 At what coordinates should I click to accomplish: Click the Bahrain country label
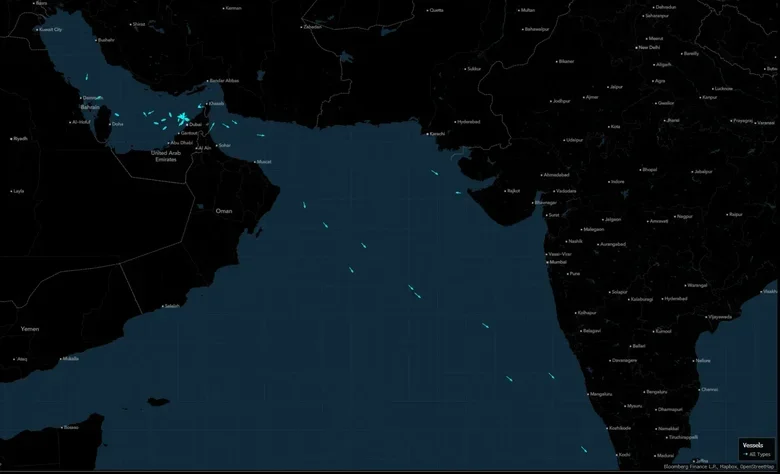coord(90,107)
